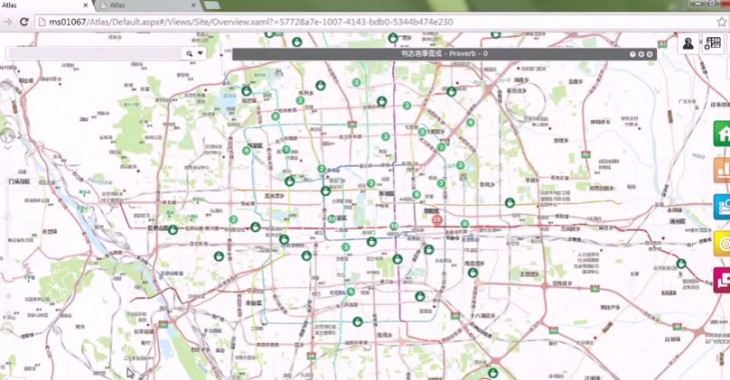730x380 pixels.
Task: Select the first Atlas browser tab
Action: (x=45, y=6)
